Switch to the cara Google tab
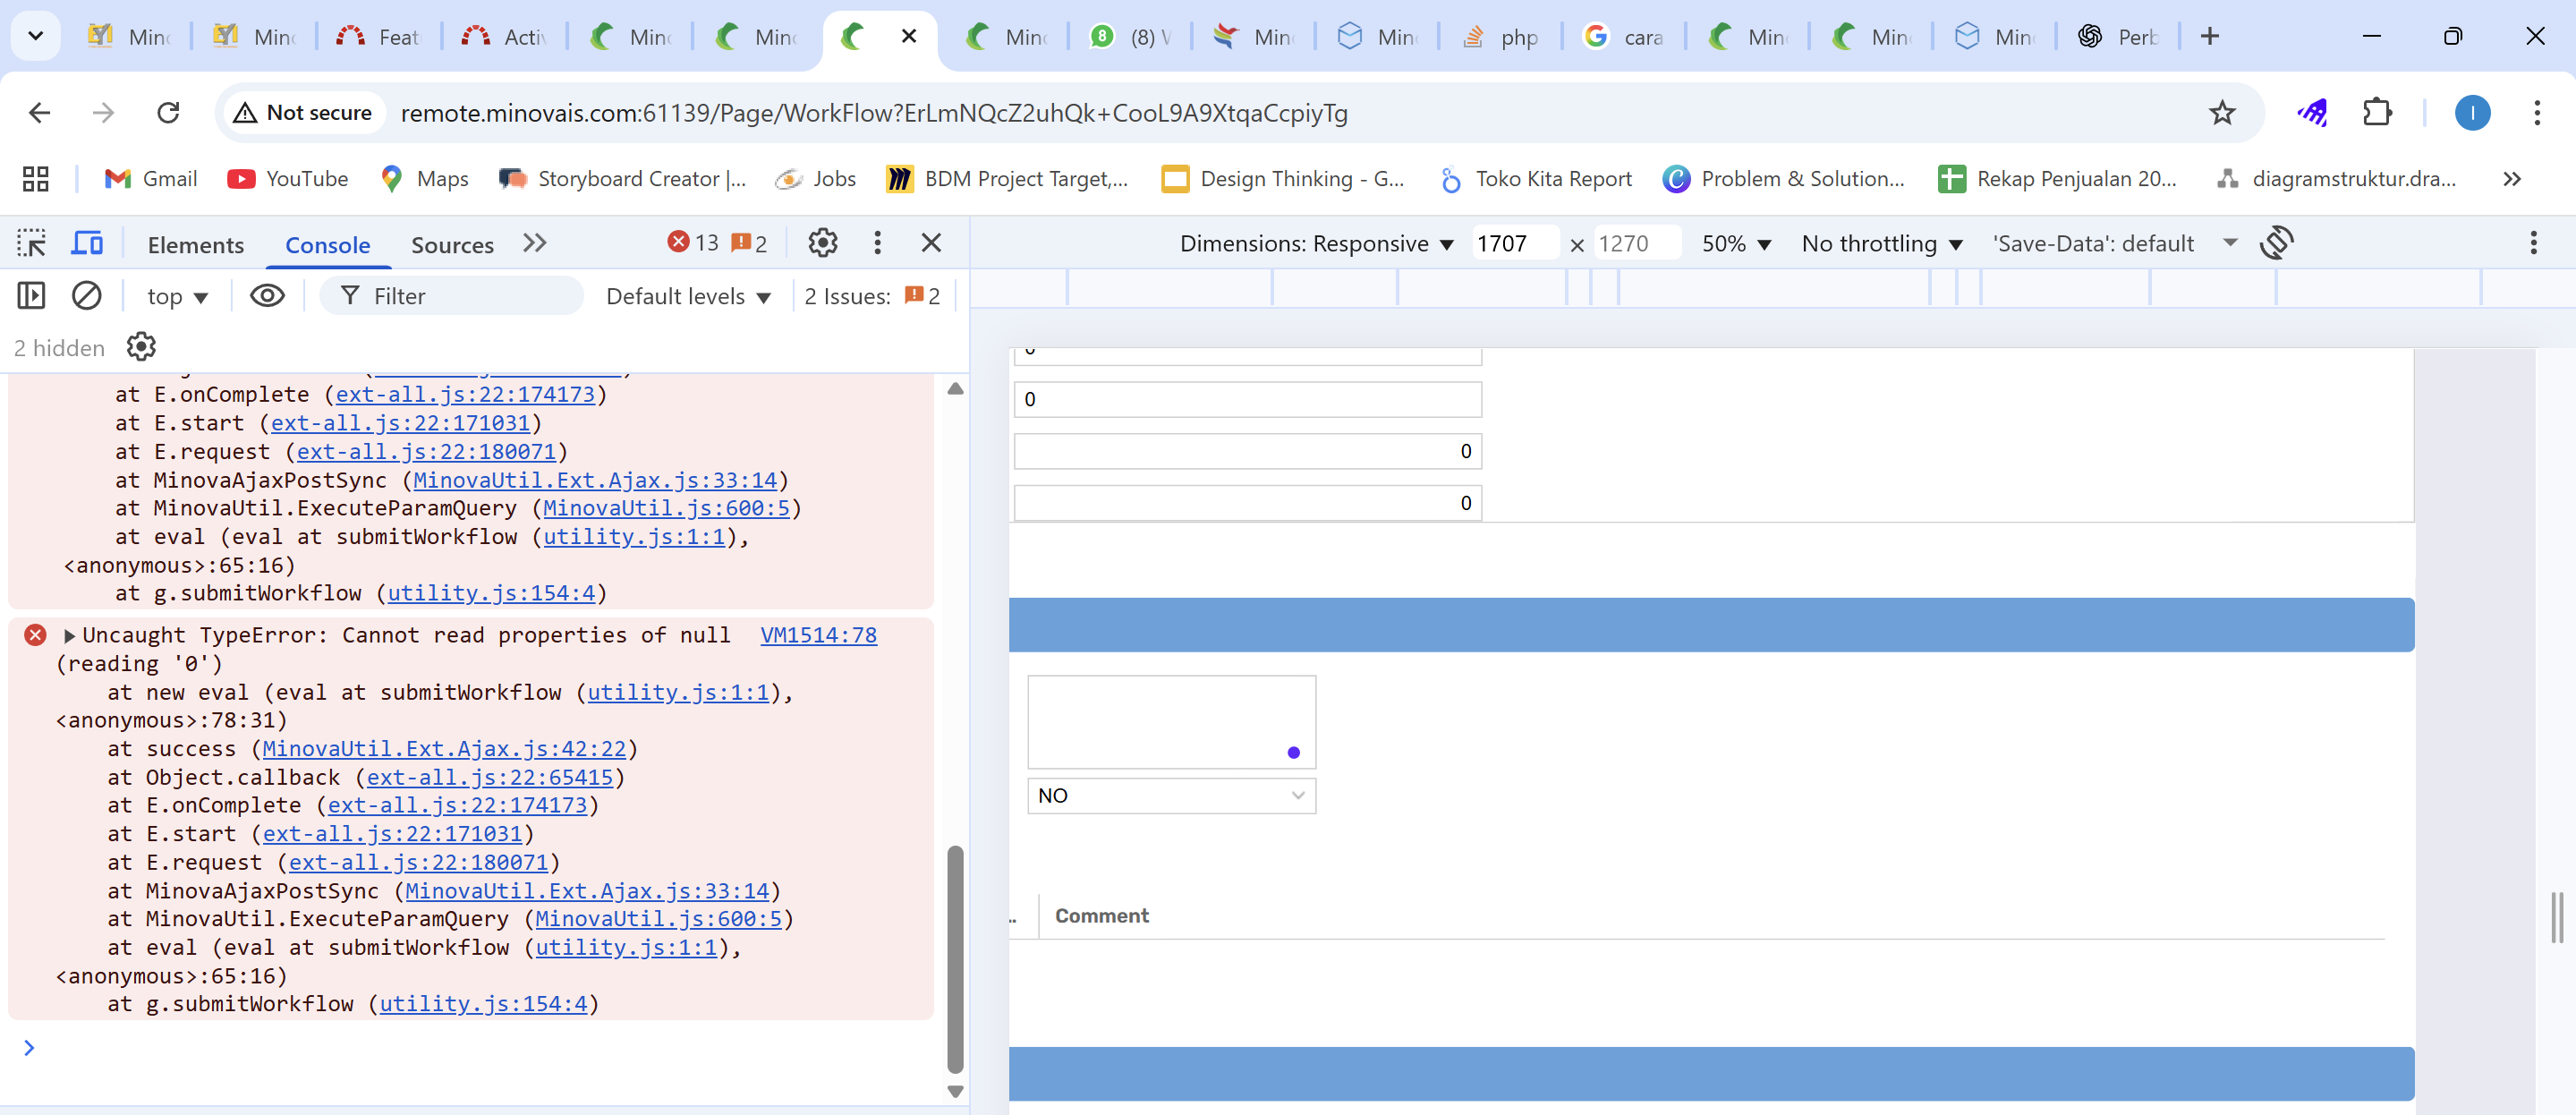Screen dimensions: 2576x1115 click(1624, 37)
